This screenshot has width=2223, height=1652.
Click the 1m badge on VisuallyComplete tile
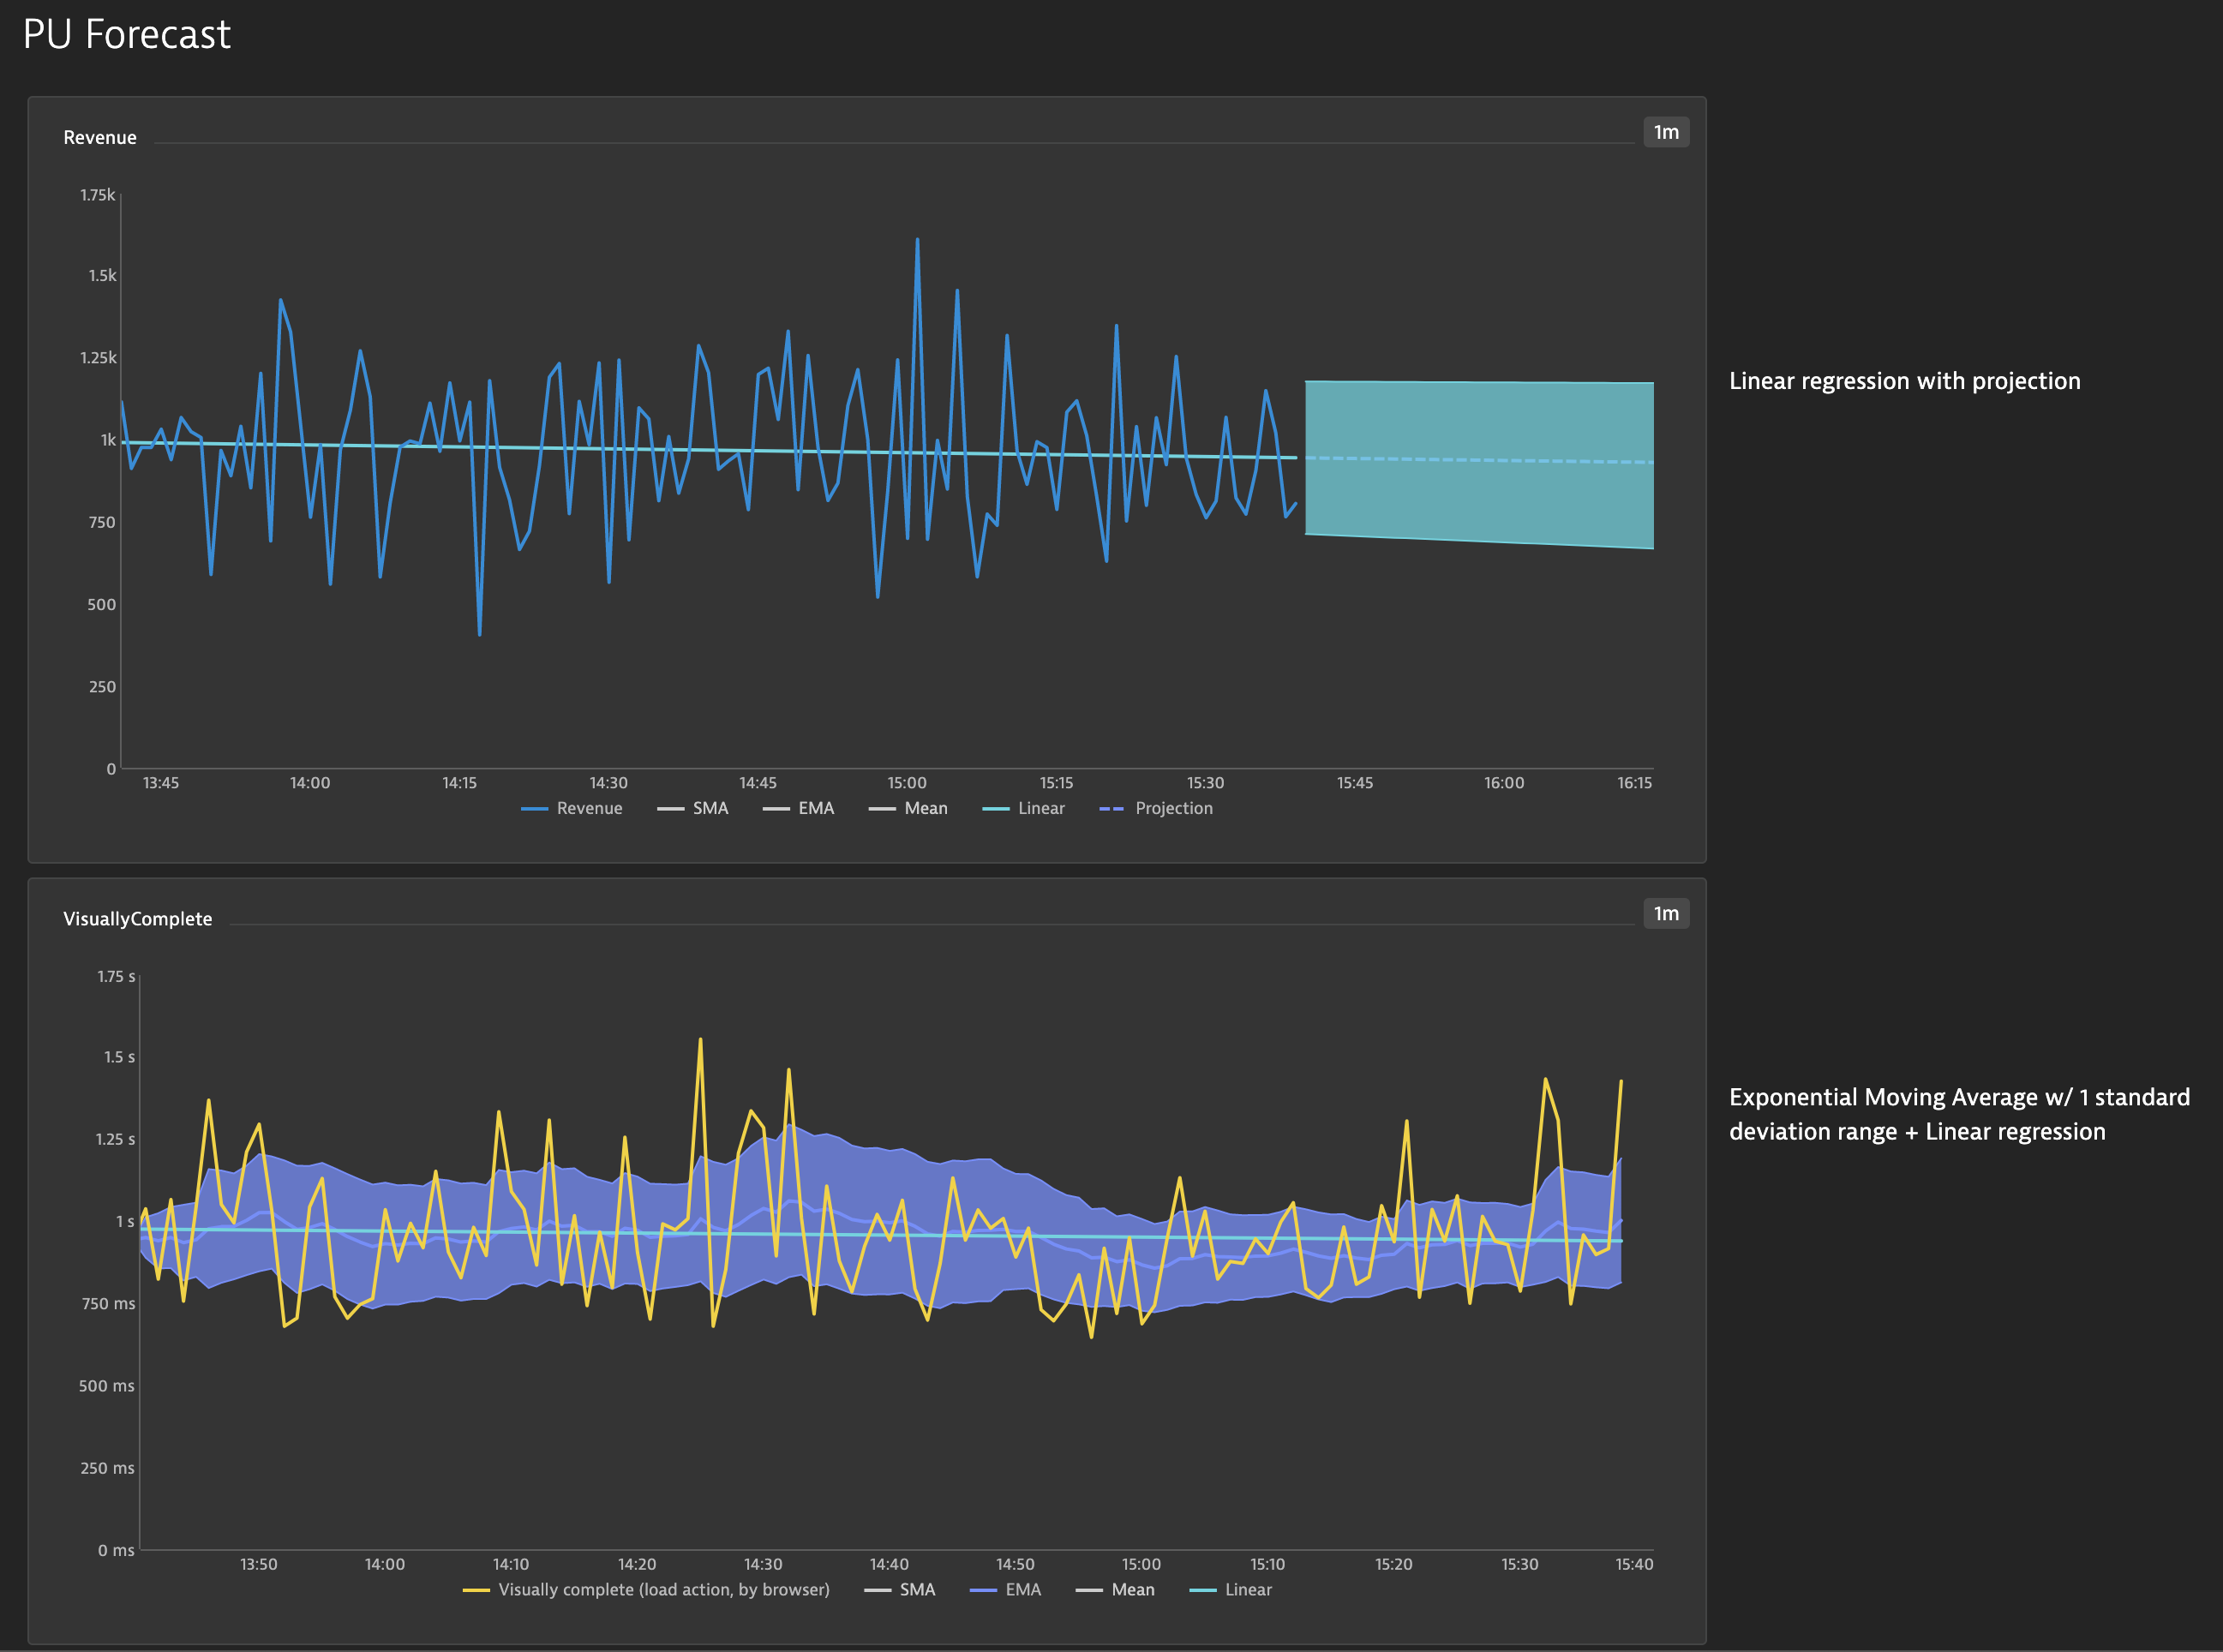tap(1666, 913)
